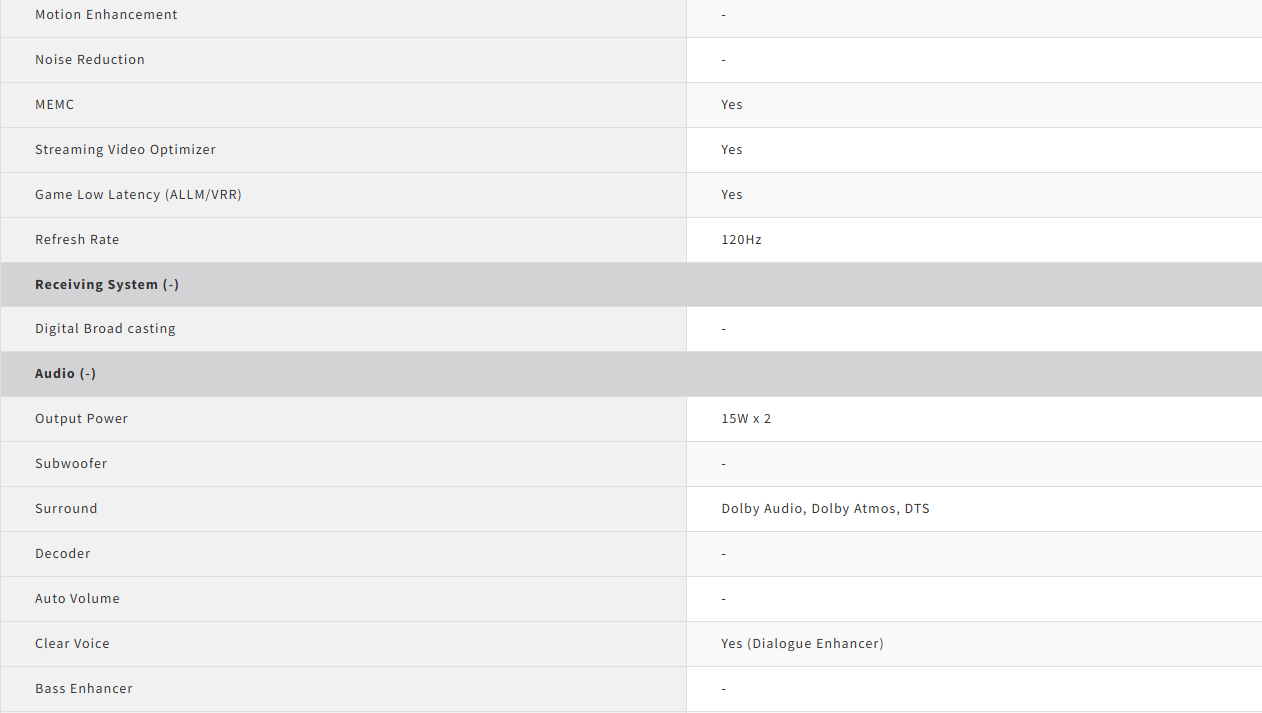Select the Noise Reduction row label

[x=90, y=60]
